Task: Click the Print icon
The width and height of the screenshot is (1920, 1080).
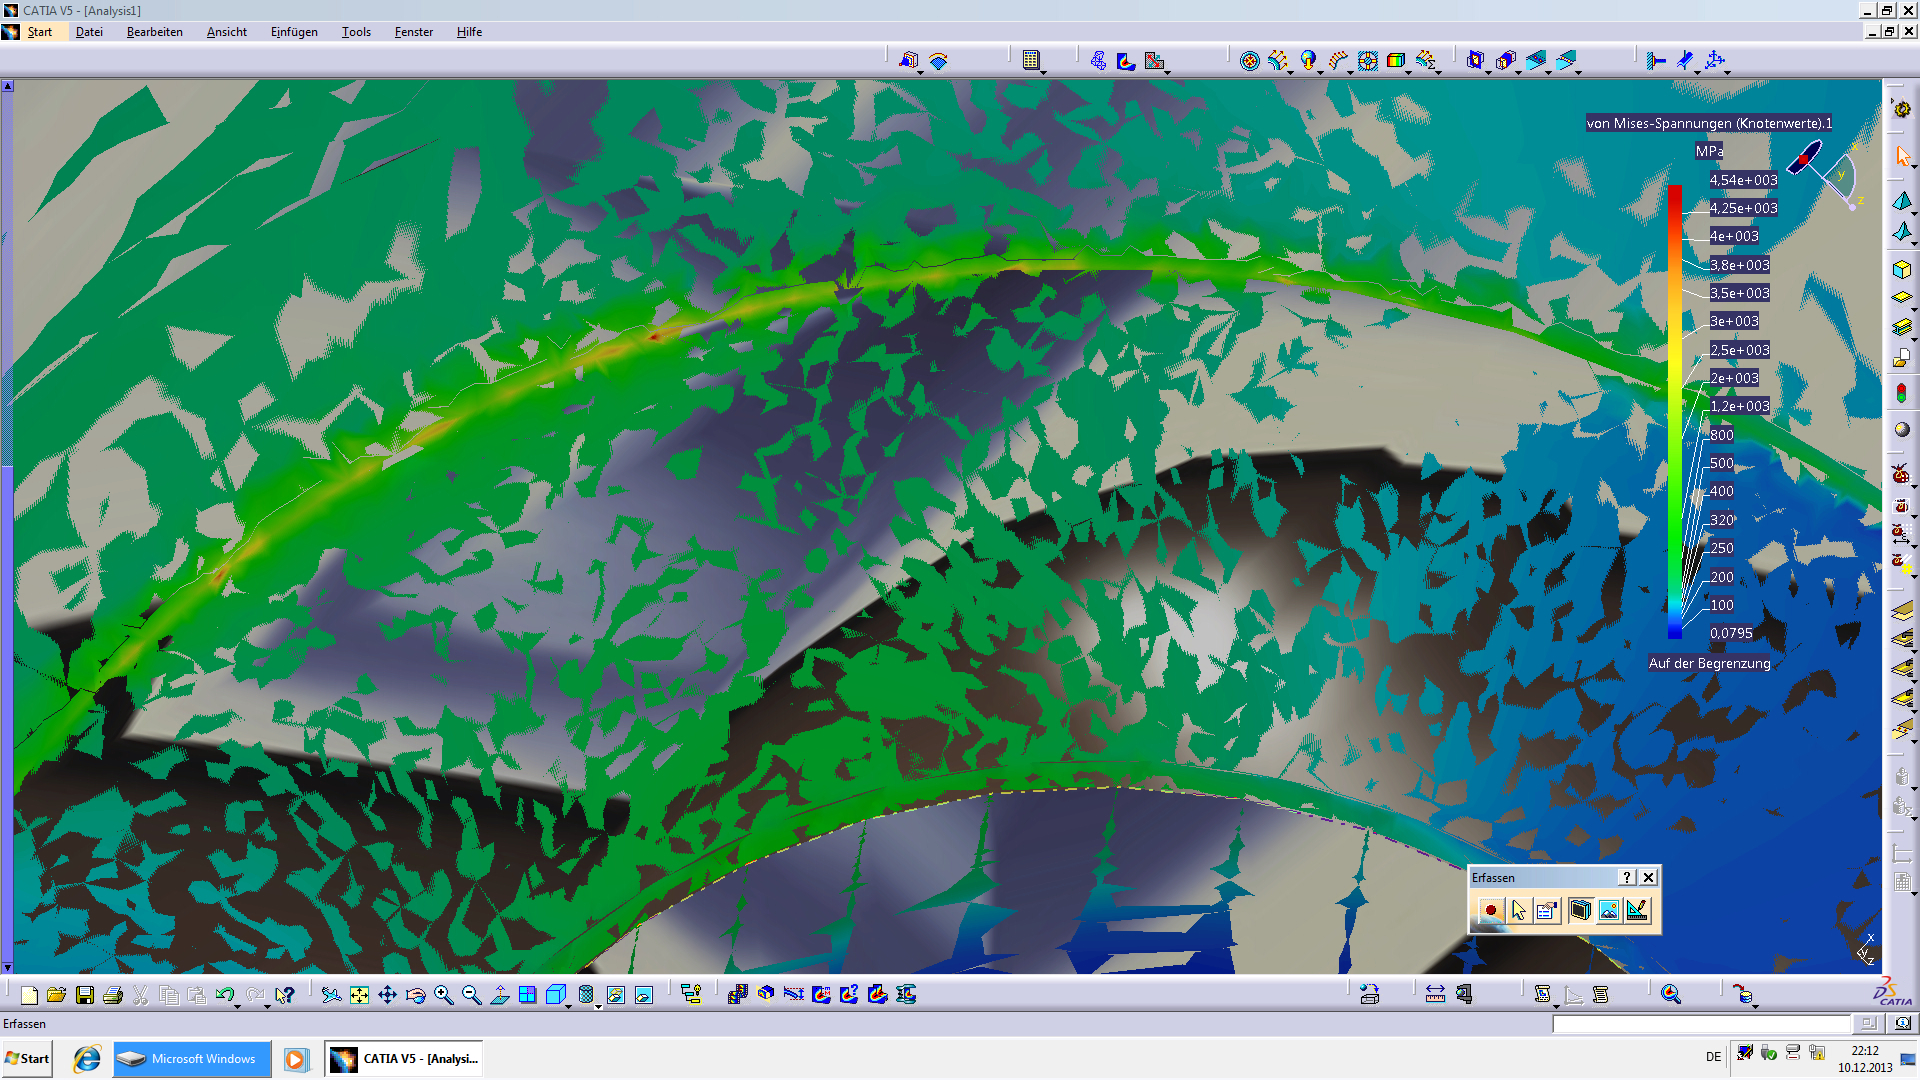Action: click(x=113, y=995)
